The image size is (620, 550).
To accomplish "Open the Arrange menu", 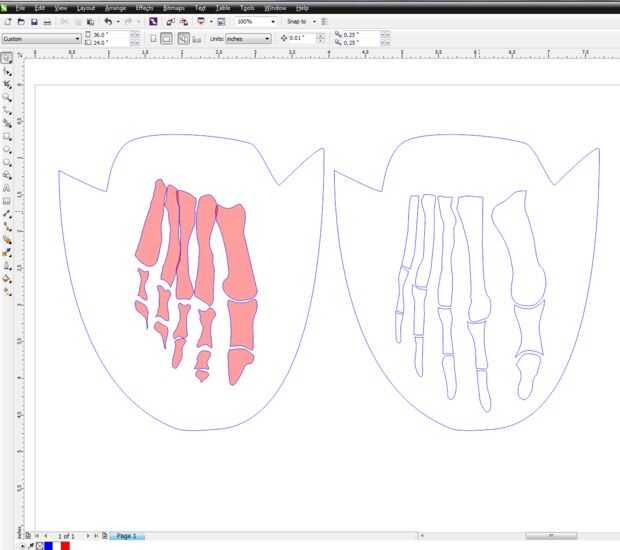I will (x=115, y=8).
